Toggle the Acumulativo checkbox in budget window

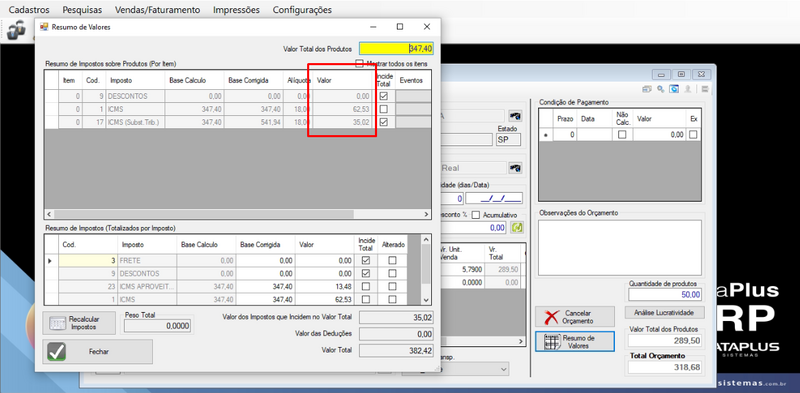click(x=476, y=215)
